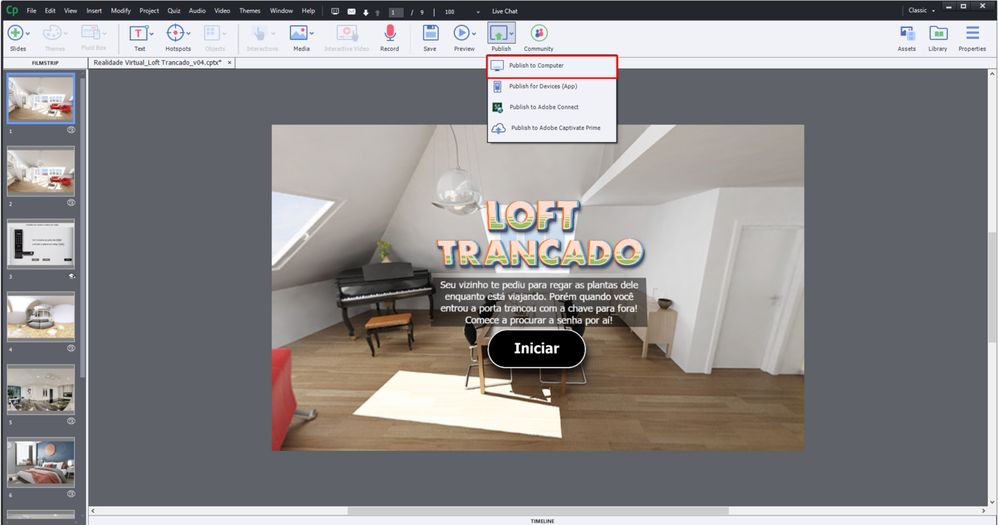Open the Library panel
Screen dimensions: 998x525
[937, 33]
